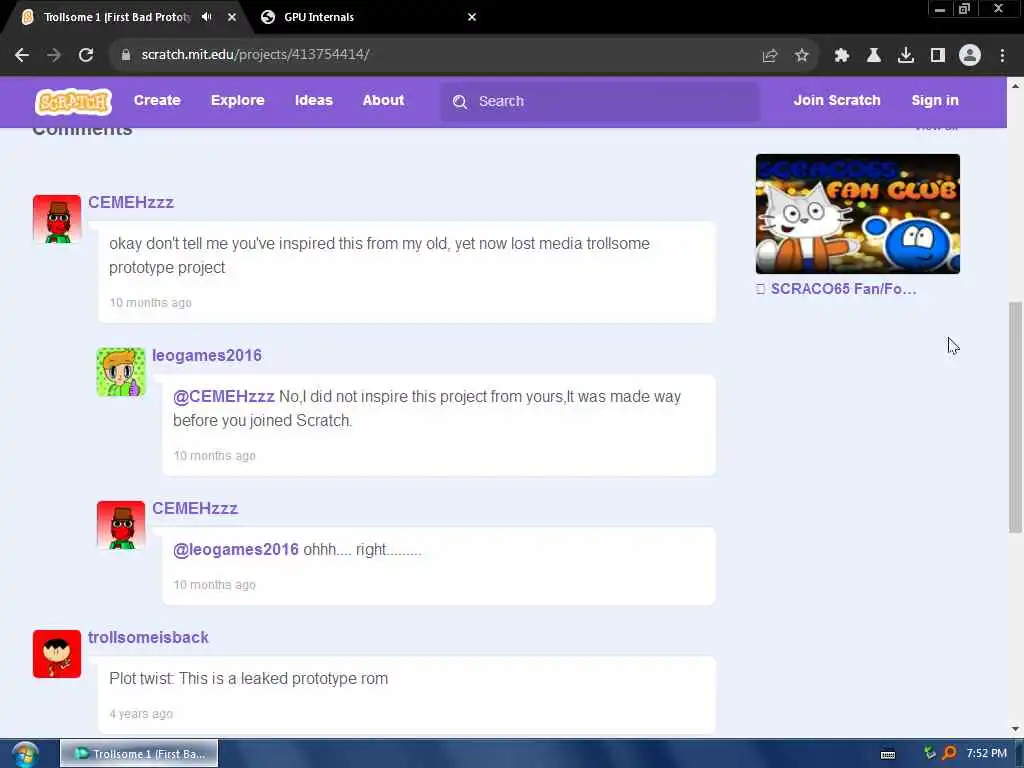The image size is (1024, 768).
Task: Go back using the browser back arrow
Action: pyautogui.click(x=22, y=55)
